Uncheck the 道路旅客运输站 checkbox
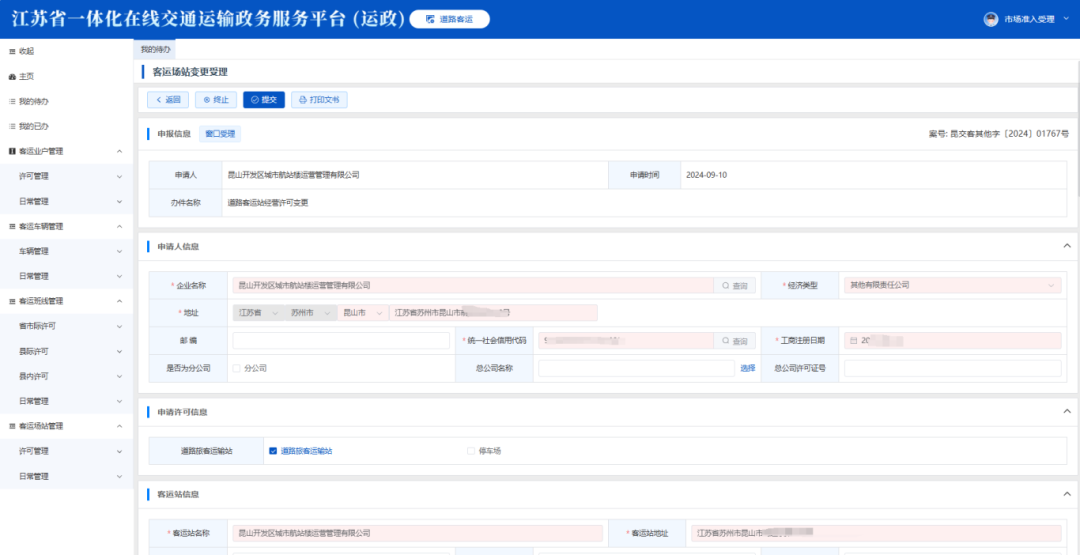The image size is (1080, 555). [273, 451]
